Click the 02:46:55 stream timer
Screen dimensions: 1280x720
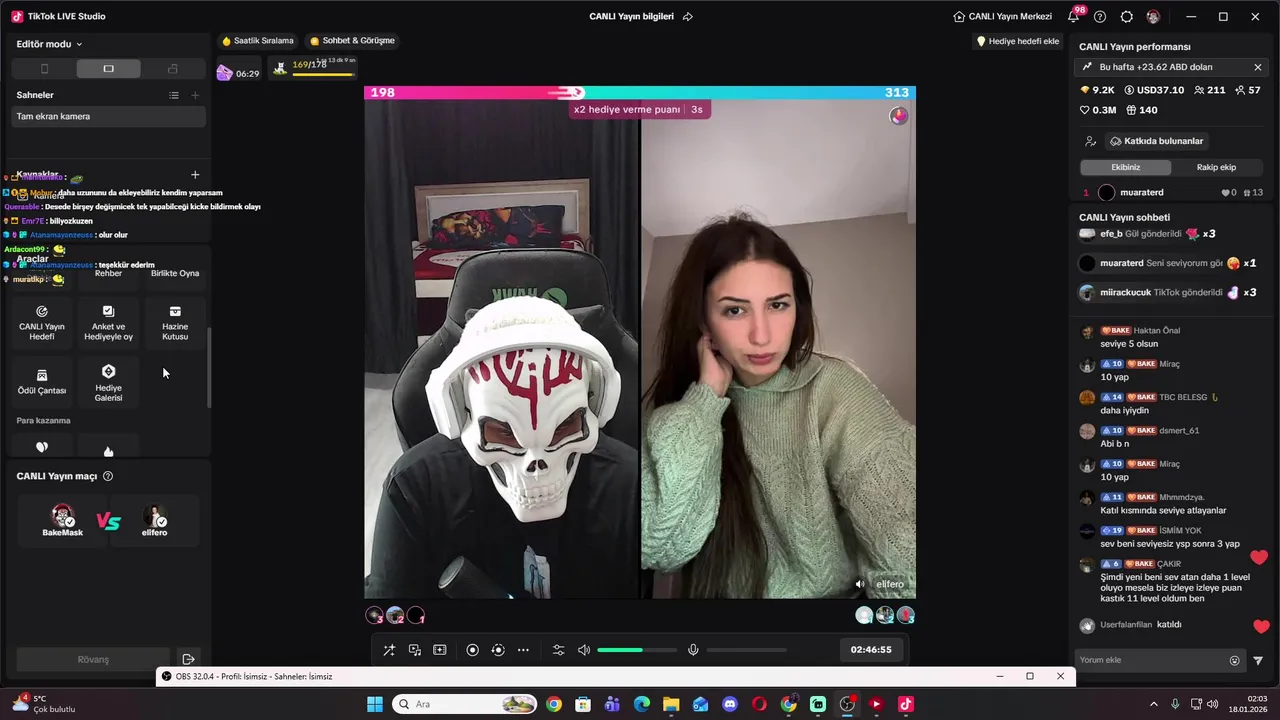871,650
